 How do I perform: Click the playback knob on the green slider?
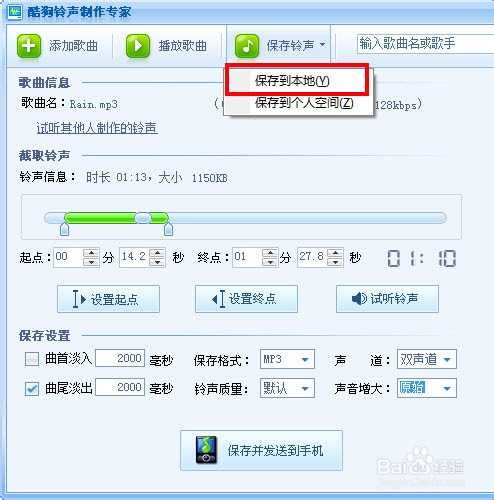coord(143,218)
